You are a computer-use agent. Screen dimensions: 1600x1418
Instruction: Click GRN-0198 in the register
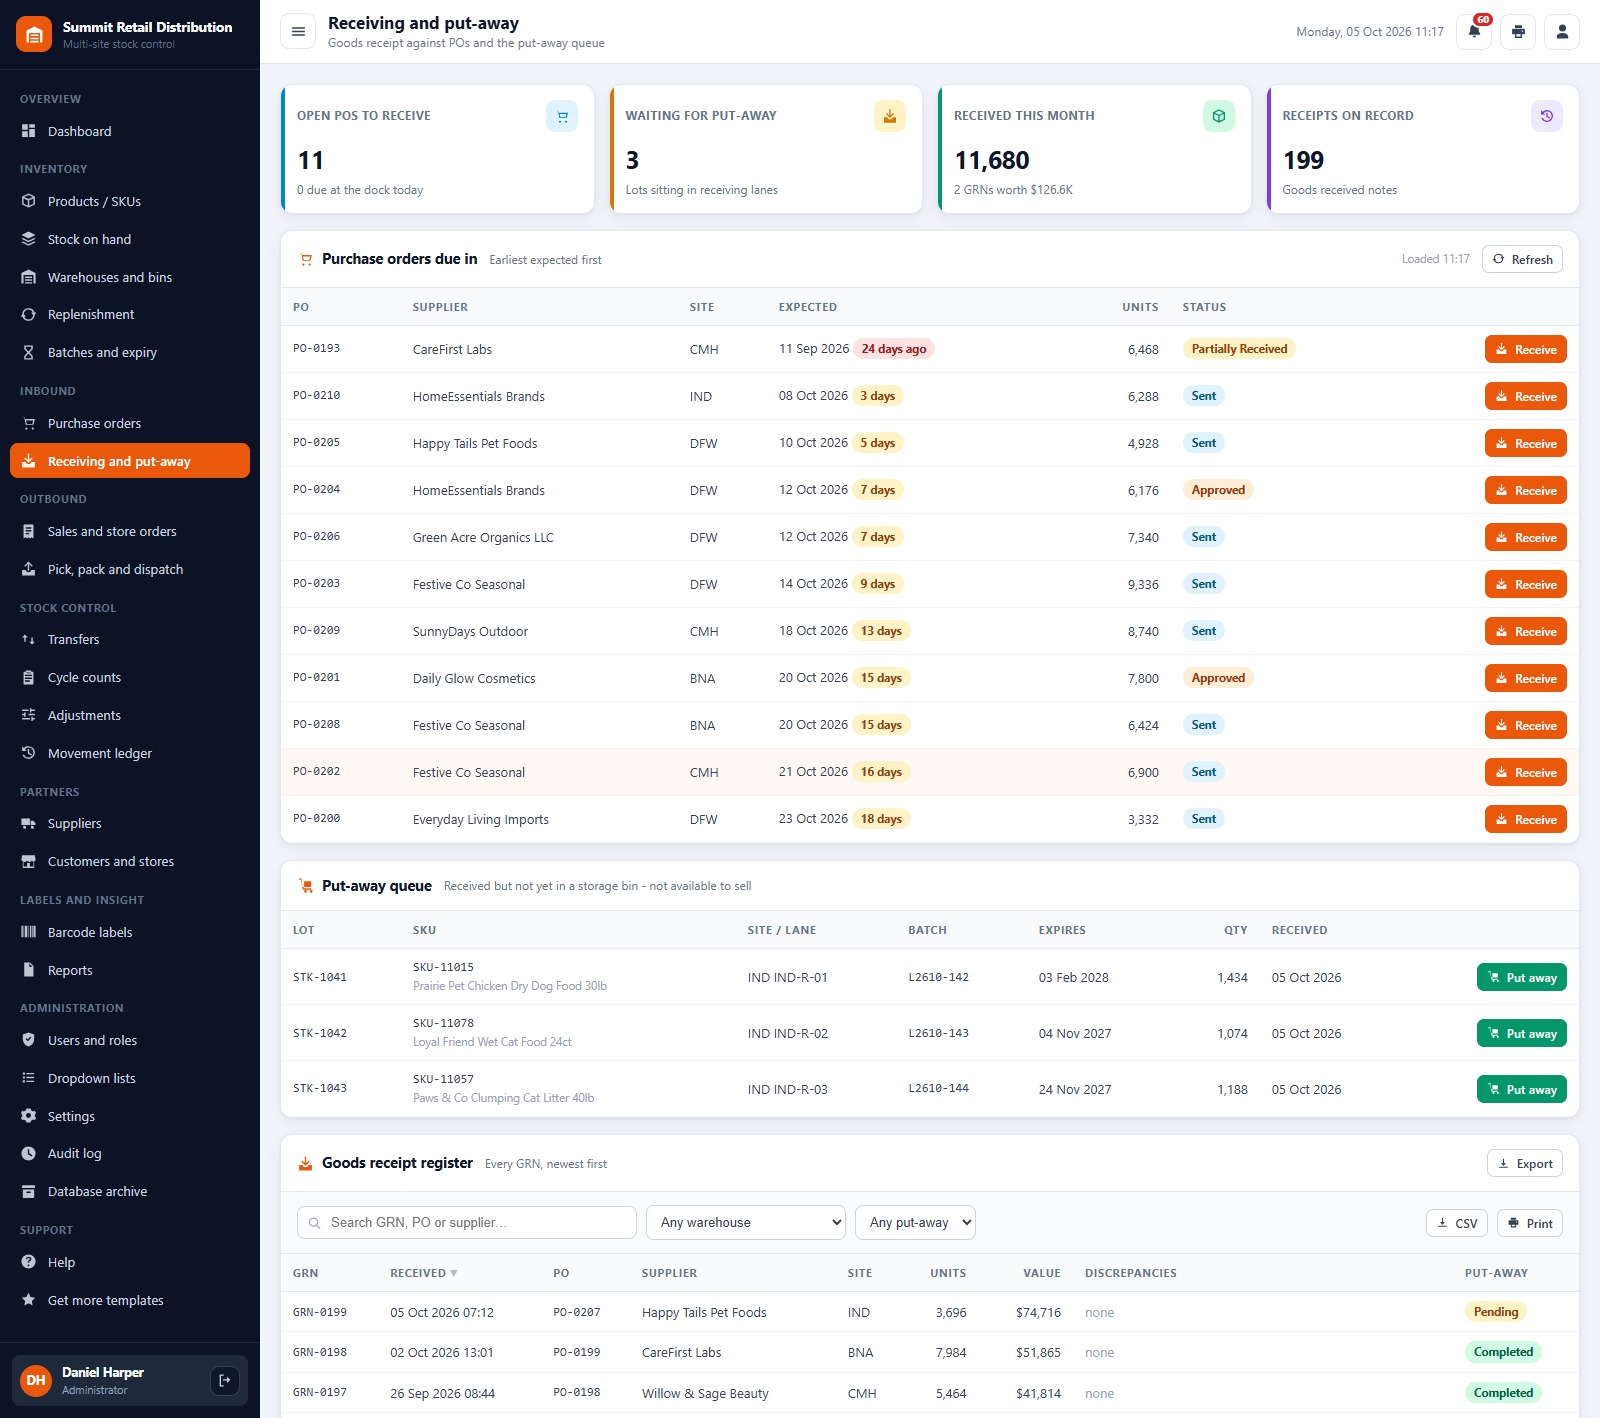(x=320, y=1352)
